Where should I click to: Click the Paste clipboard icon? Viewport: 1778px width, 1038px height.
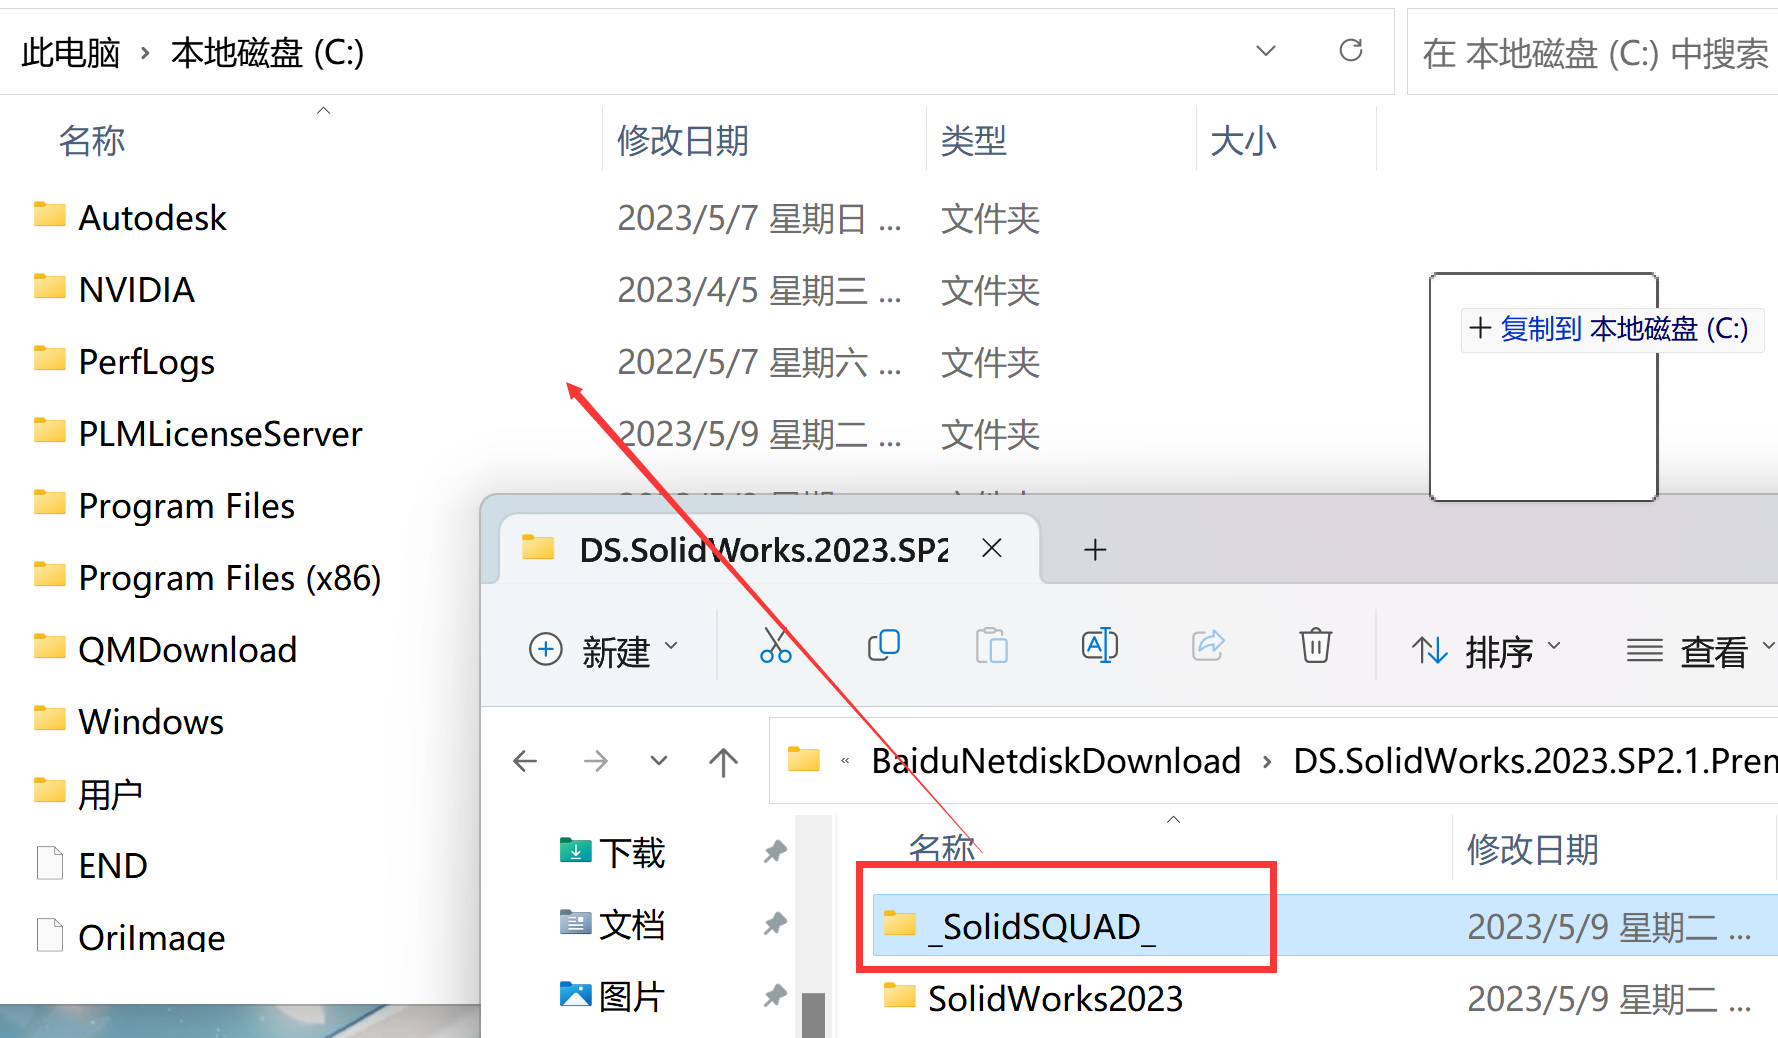tap(991, 647)
